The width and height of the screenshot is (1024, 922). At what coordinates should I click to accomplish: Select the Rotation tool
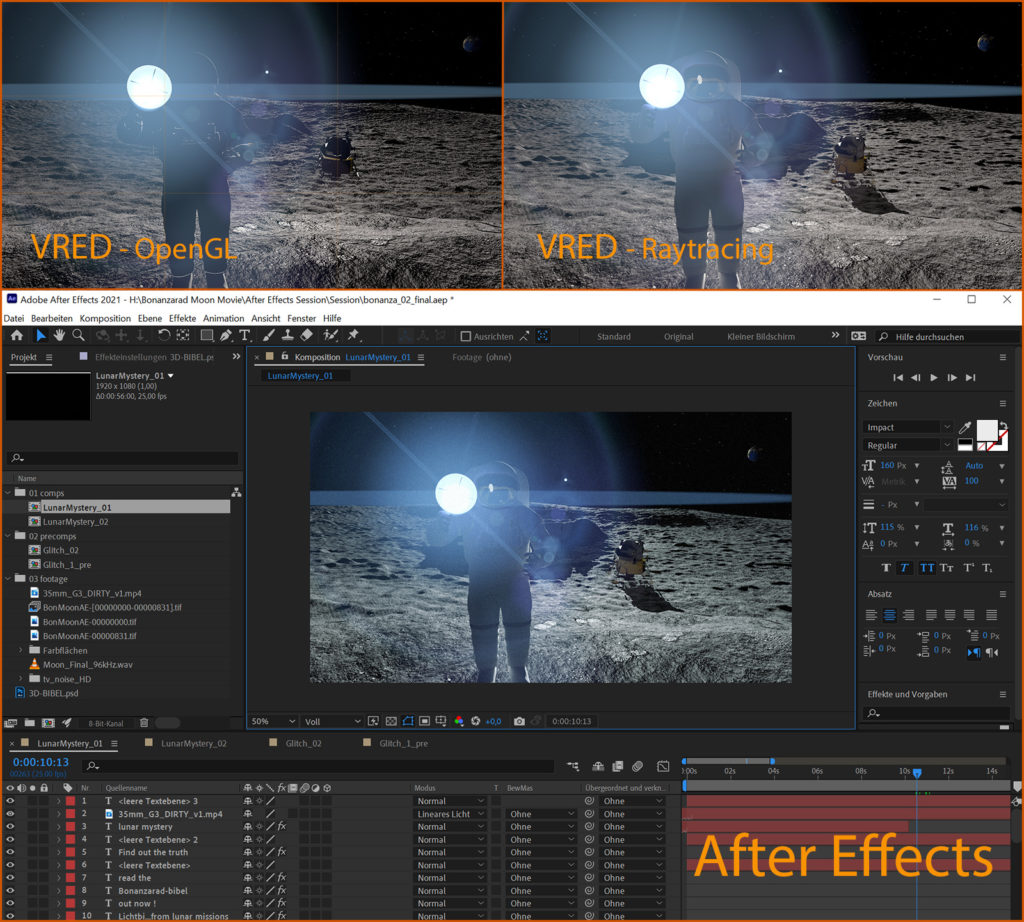coord(163,336)
